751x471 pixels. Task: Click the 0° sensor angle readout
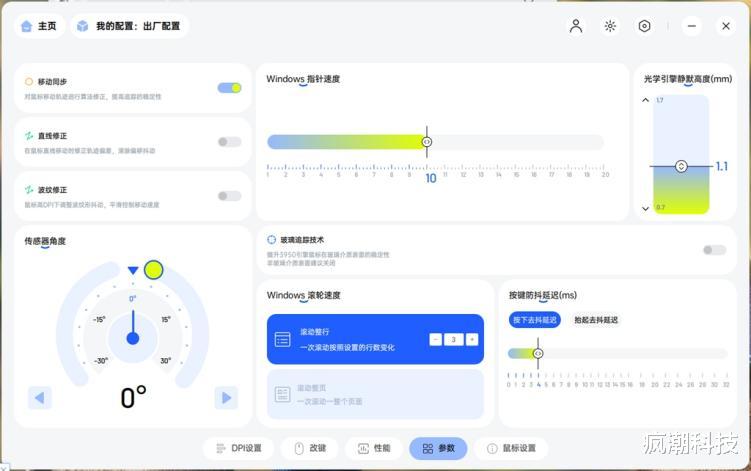(134, 397)
